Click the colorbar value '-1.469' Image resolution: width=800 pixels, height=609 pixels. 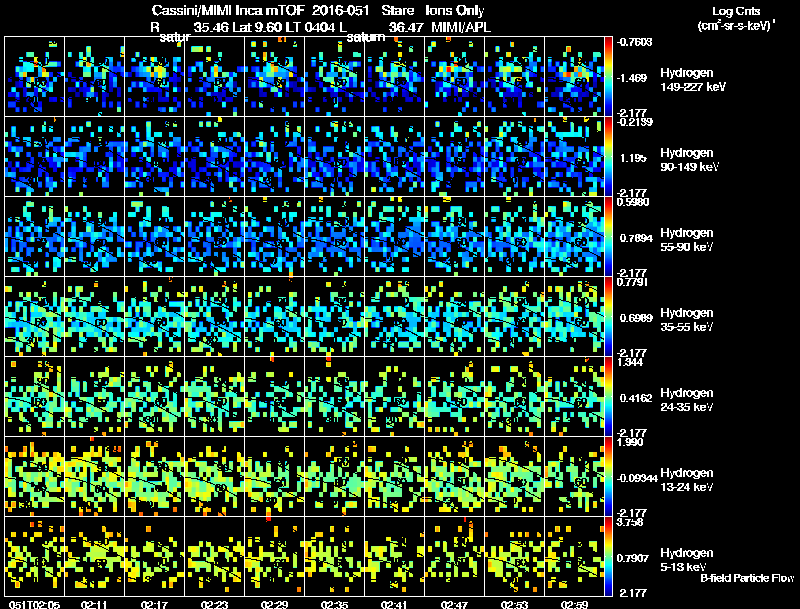point(632,78)
